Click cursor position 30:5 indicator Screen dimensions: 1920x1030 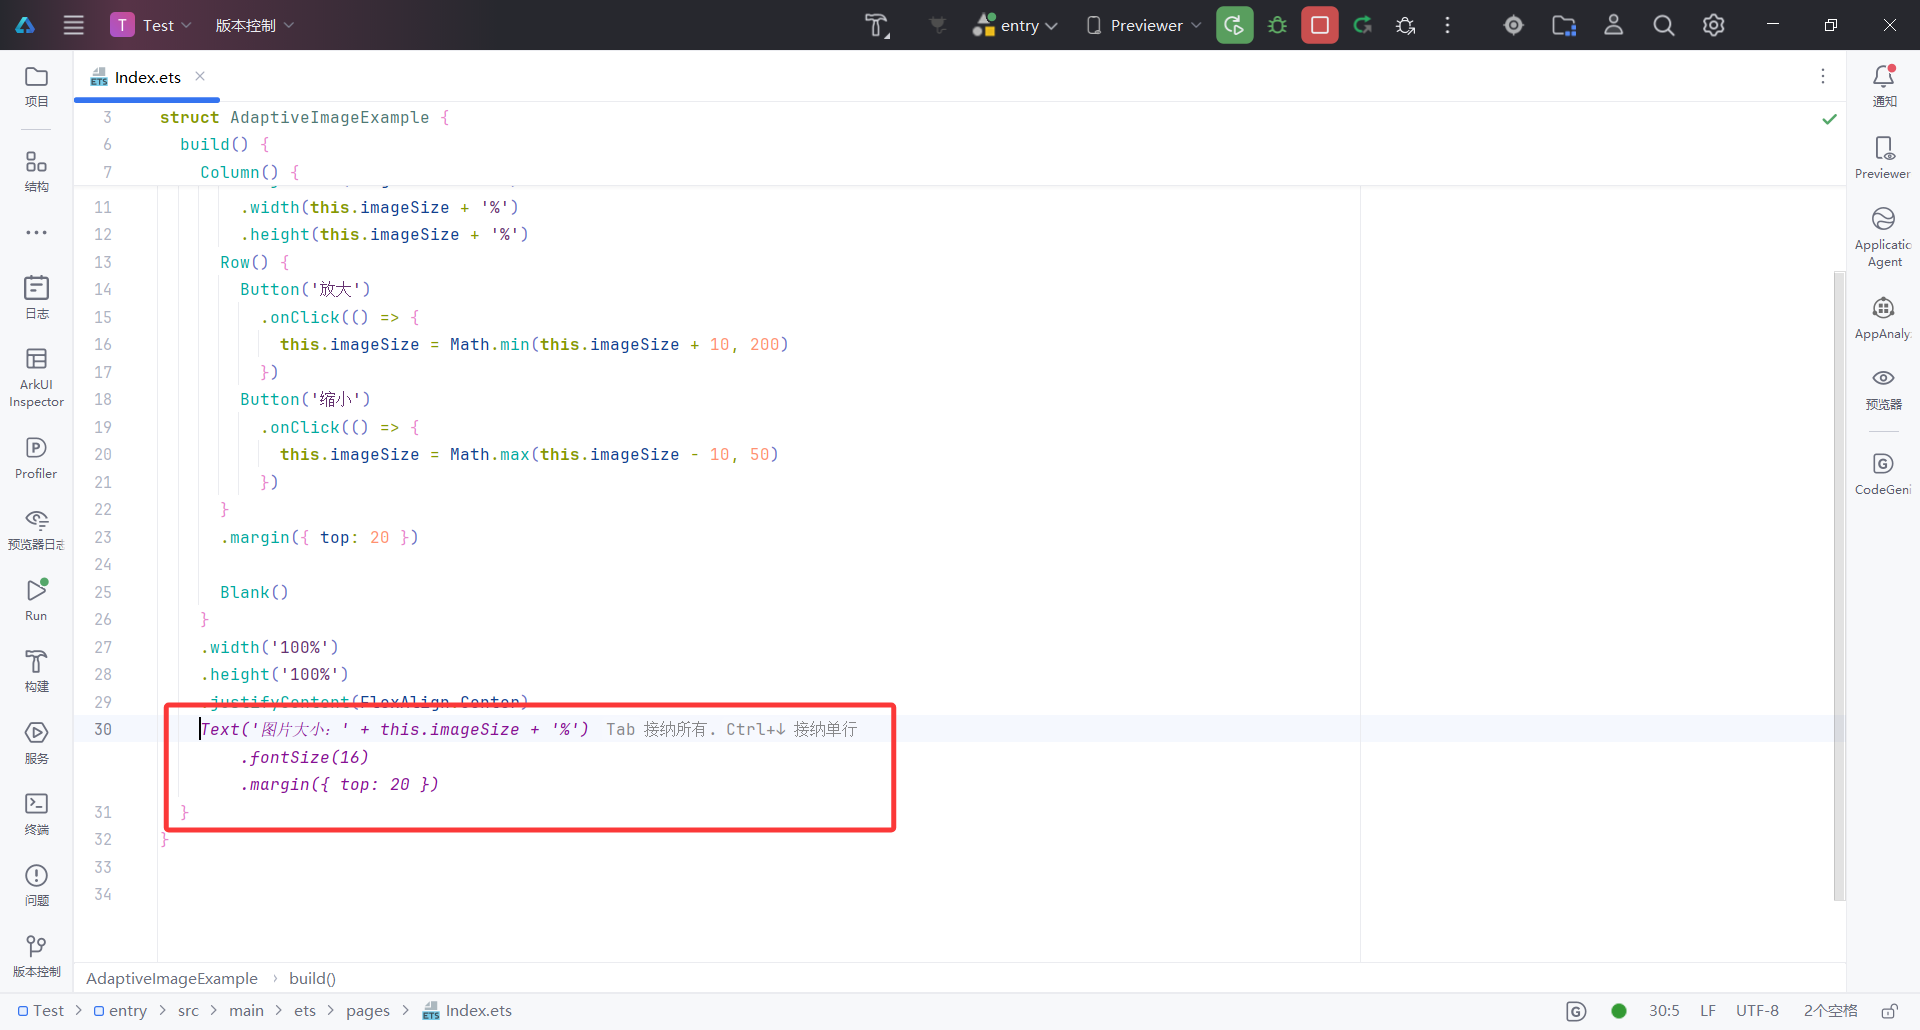click(1664, 1011)
